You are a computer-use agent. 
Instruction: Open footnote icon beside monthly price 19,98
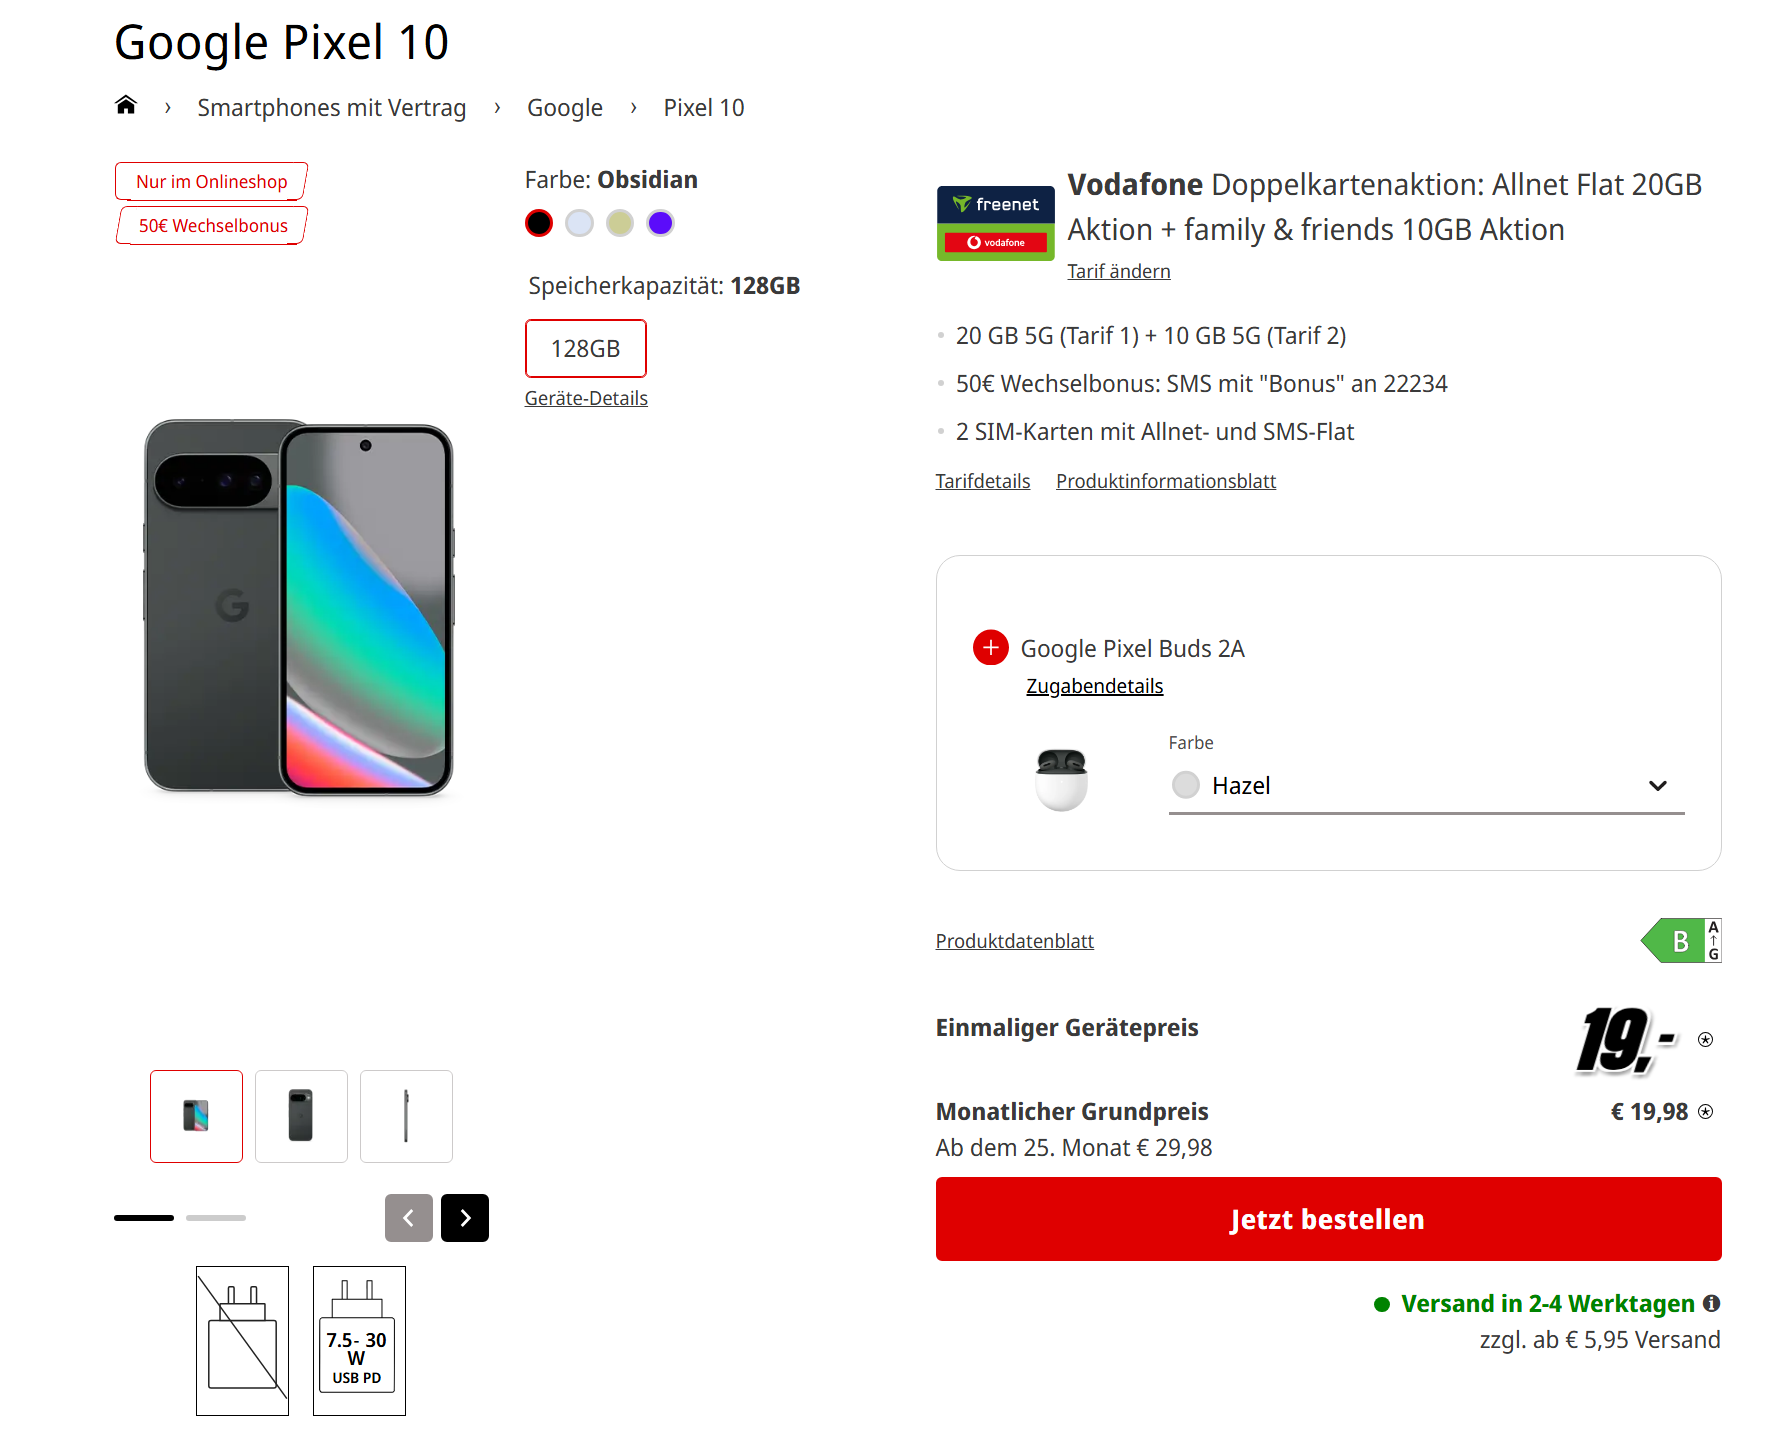(x=1706, y=1112)
